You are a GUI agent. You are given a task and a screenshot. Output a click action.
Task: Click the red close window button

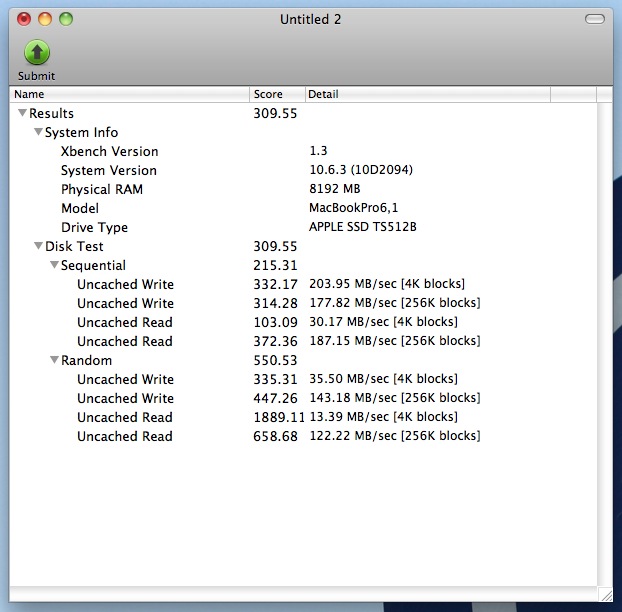[24, 19]
